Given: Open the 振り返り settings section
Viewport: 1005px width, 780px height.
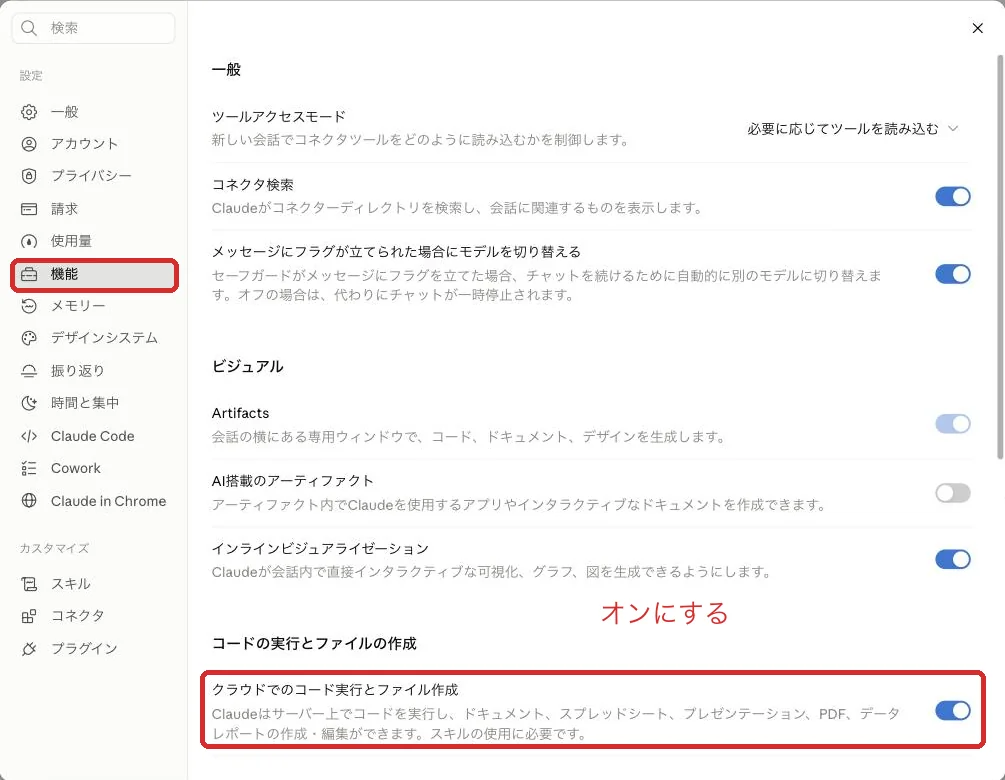Looking at the screenshot, I should coord(94,371).
